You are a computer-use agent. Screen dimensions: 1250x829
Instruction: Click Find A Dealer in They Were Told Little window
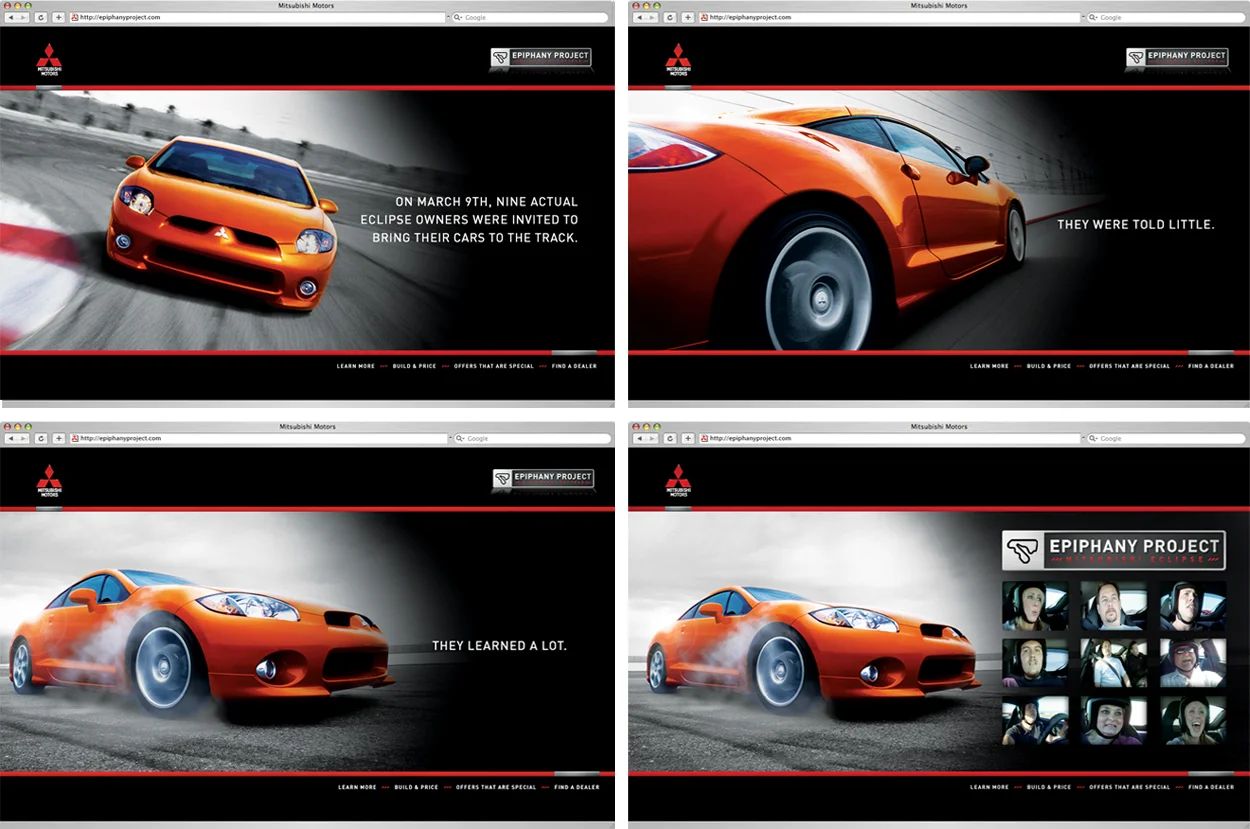(x=1211, y=366)
